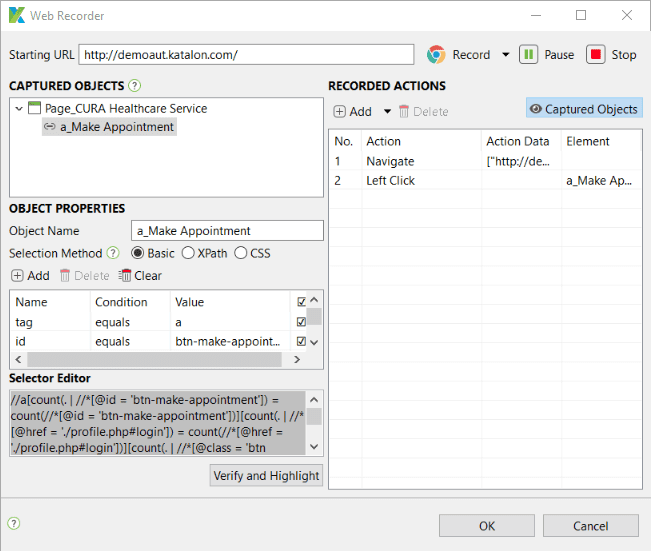Click the btn-make-appoint value cell
Screen dimensions: 651x551
pos(230,341)
